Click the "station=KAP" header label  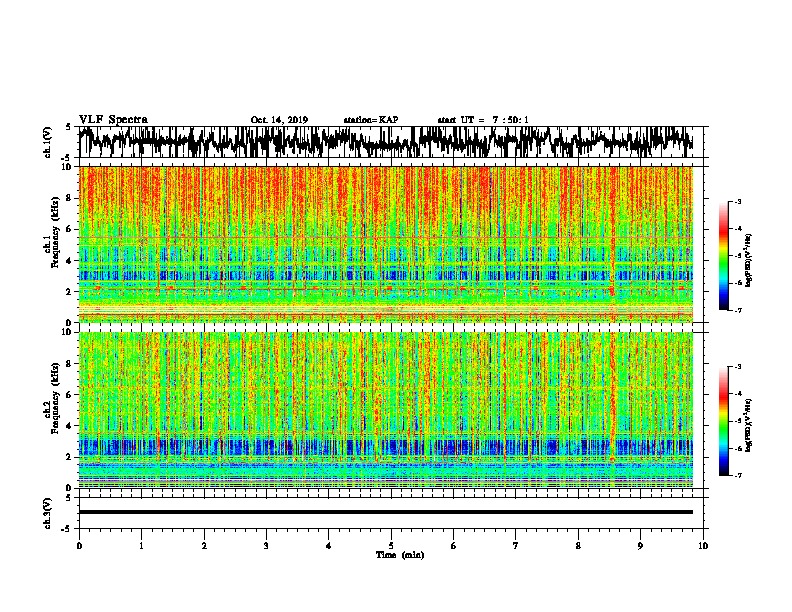point(371,120)
